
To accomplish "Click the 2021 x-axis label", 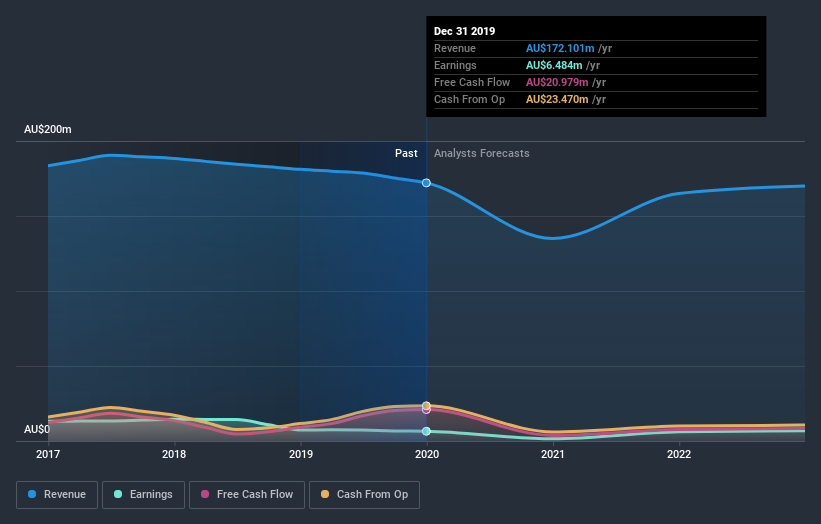I will 552,454.
